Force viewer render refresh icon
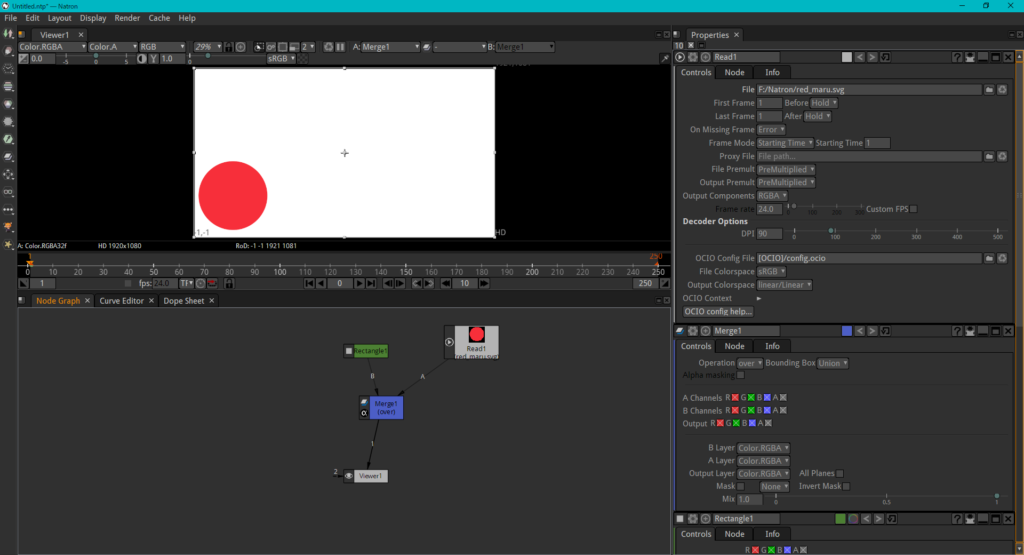The height and width of the screenshot is (555, 1024). pyautogui.click(x=327, y=47)
